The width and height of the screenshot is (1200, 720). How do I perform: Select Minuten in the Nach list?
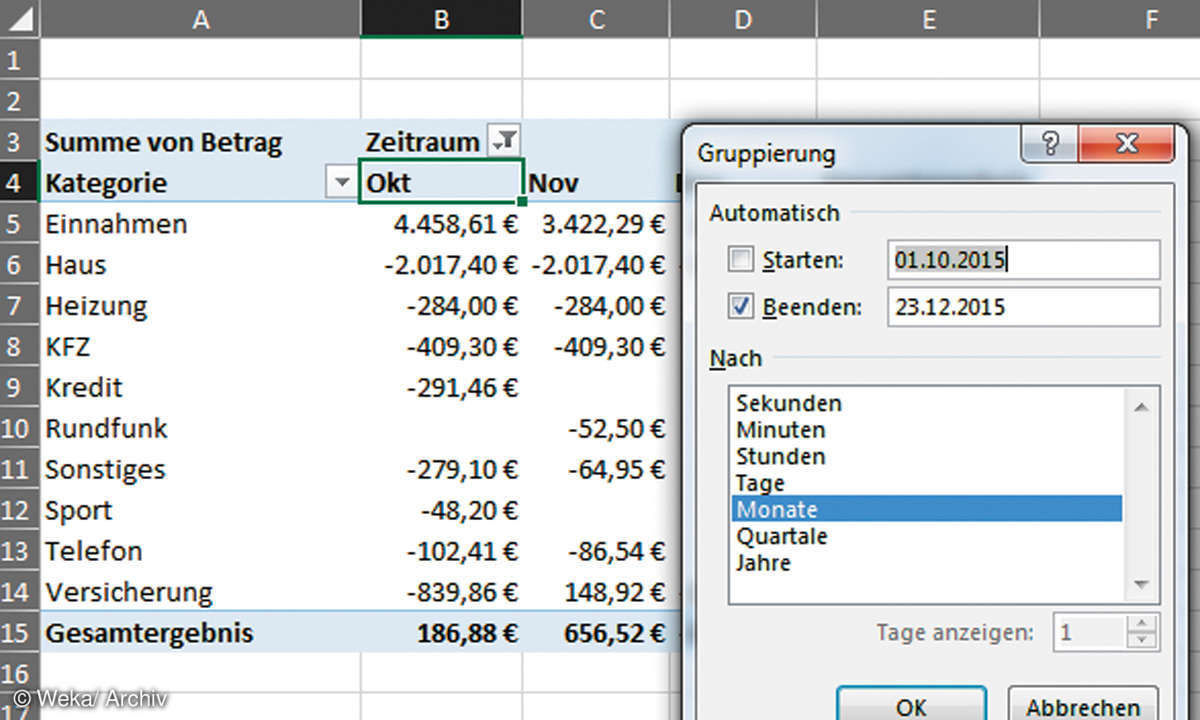click(x=927, y=430)
